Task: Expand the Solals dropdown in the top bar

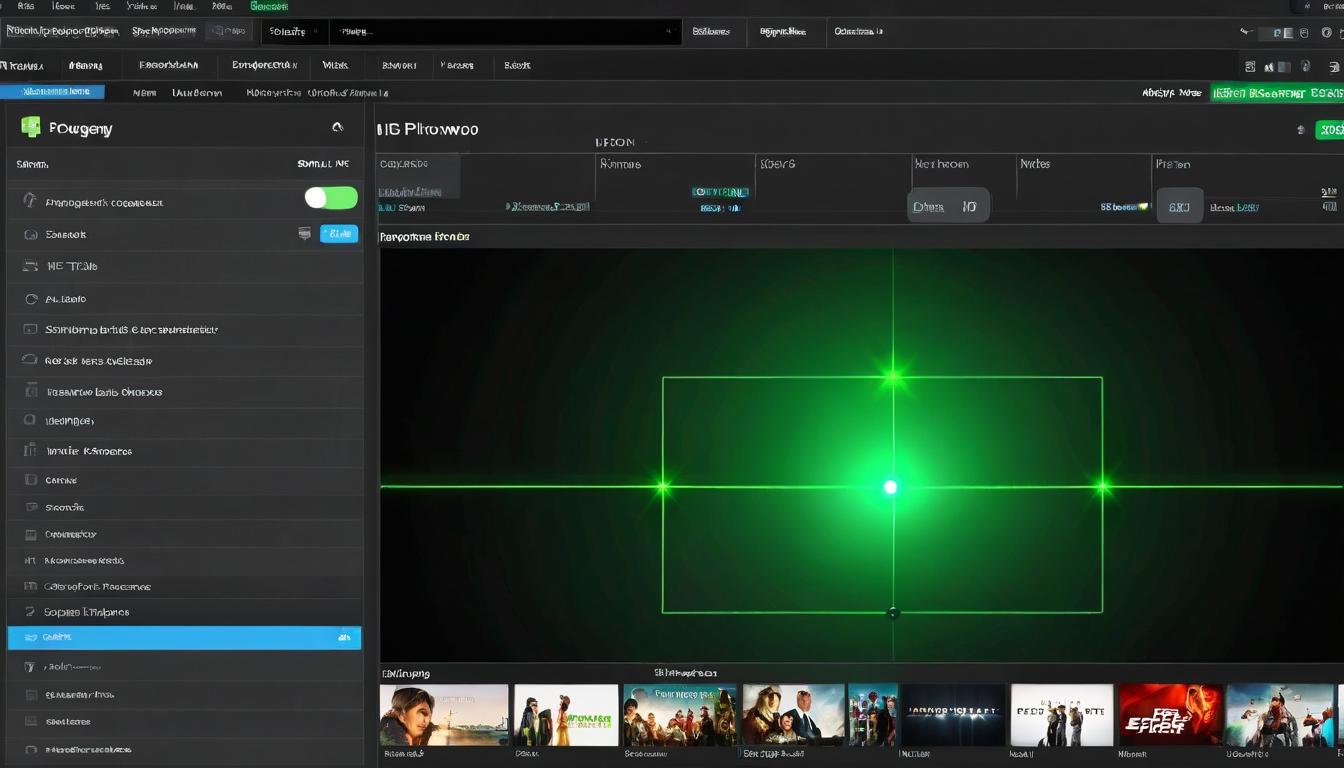Action: point(294,31)
